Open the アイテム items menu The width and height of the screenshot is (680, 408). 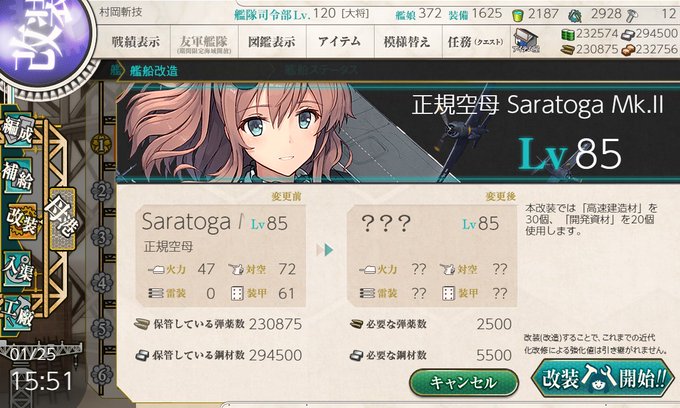(340, 42)
